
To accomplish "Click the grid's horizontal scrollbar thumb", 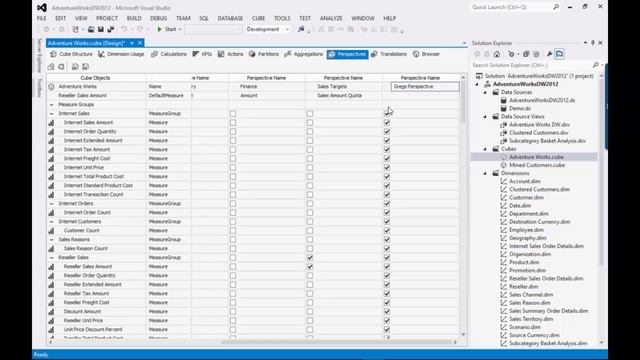I will (337, 342).
